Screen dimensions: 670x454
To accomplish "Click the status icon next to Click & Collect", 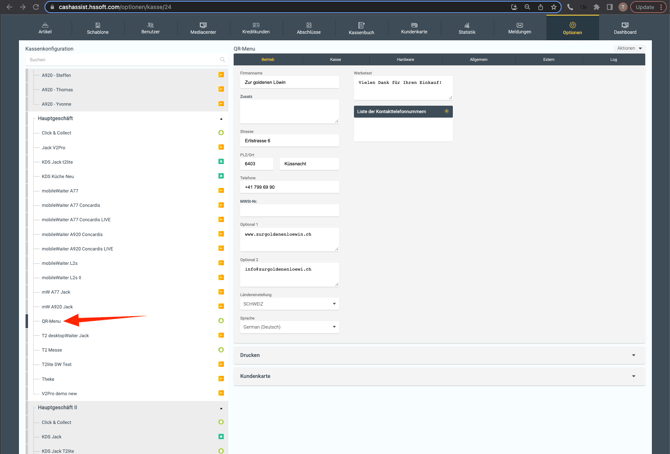I will (221, 133).
